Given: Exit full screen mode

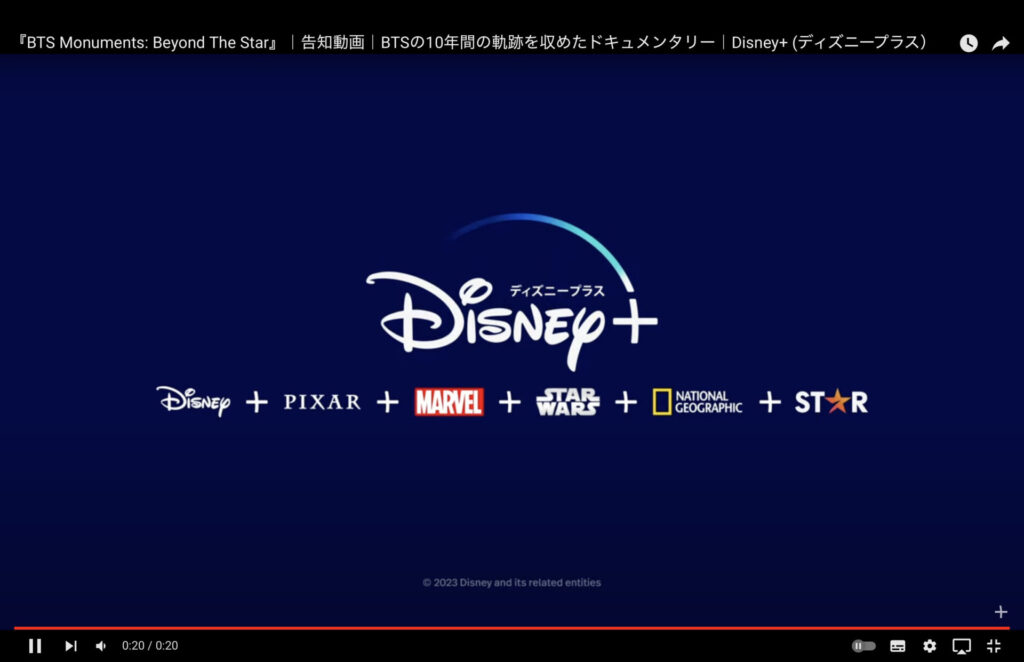Looking at the screenshot, I should pos(994,646).
